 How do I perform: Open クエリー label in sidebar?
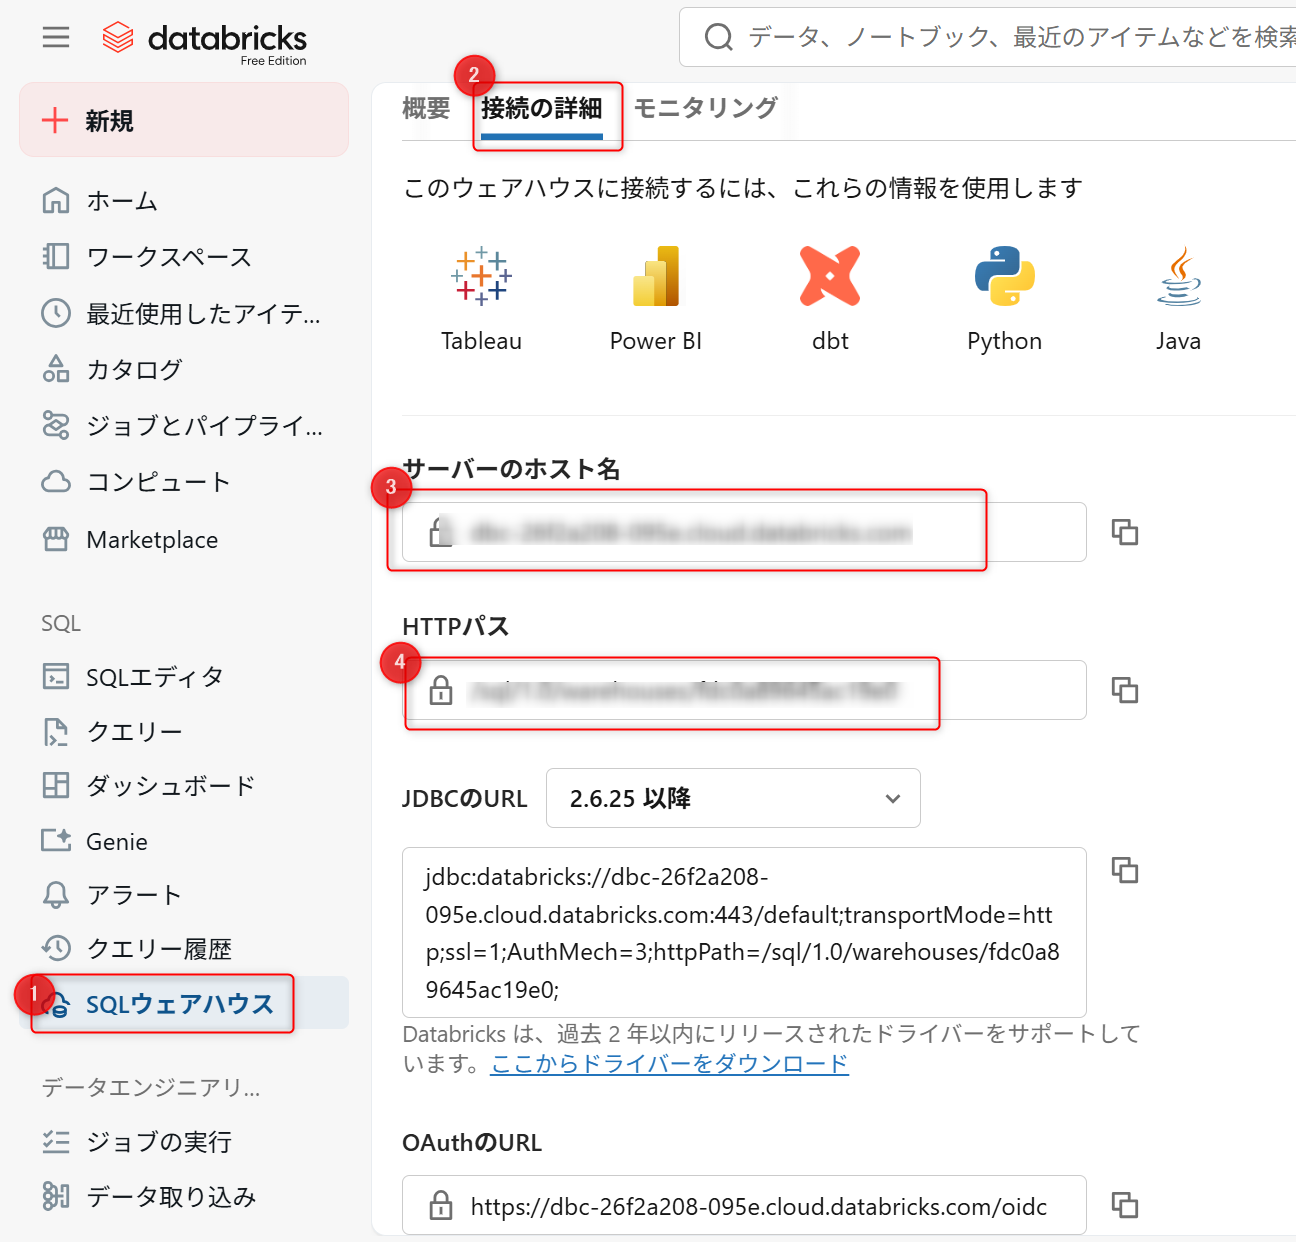pos(134,732)
